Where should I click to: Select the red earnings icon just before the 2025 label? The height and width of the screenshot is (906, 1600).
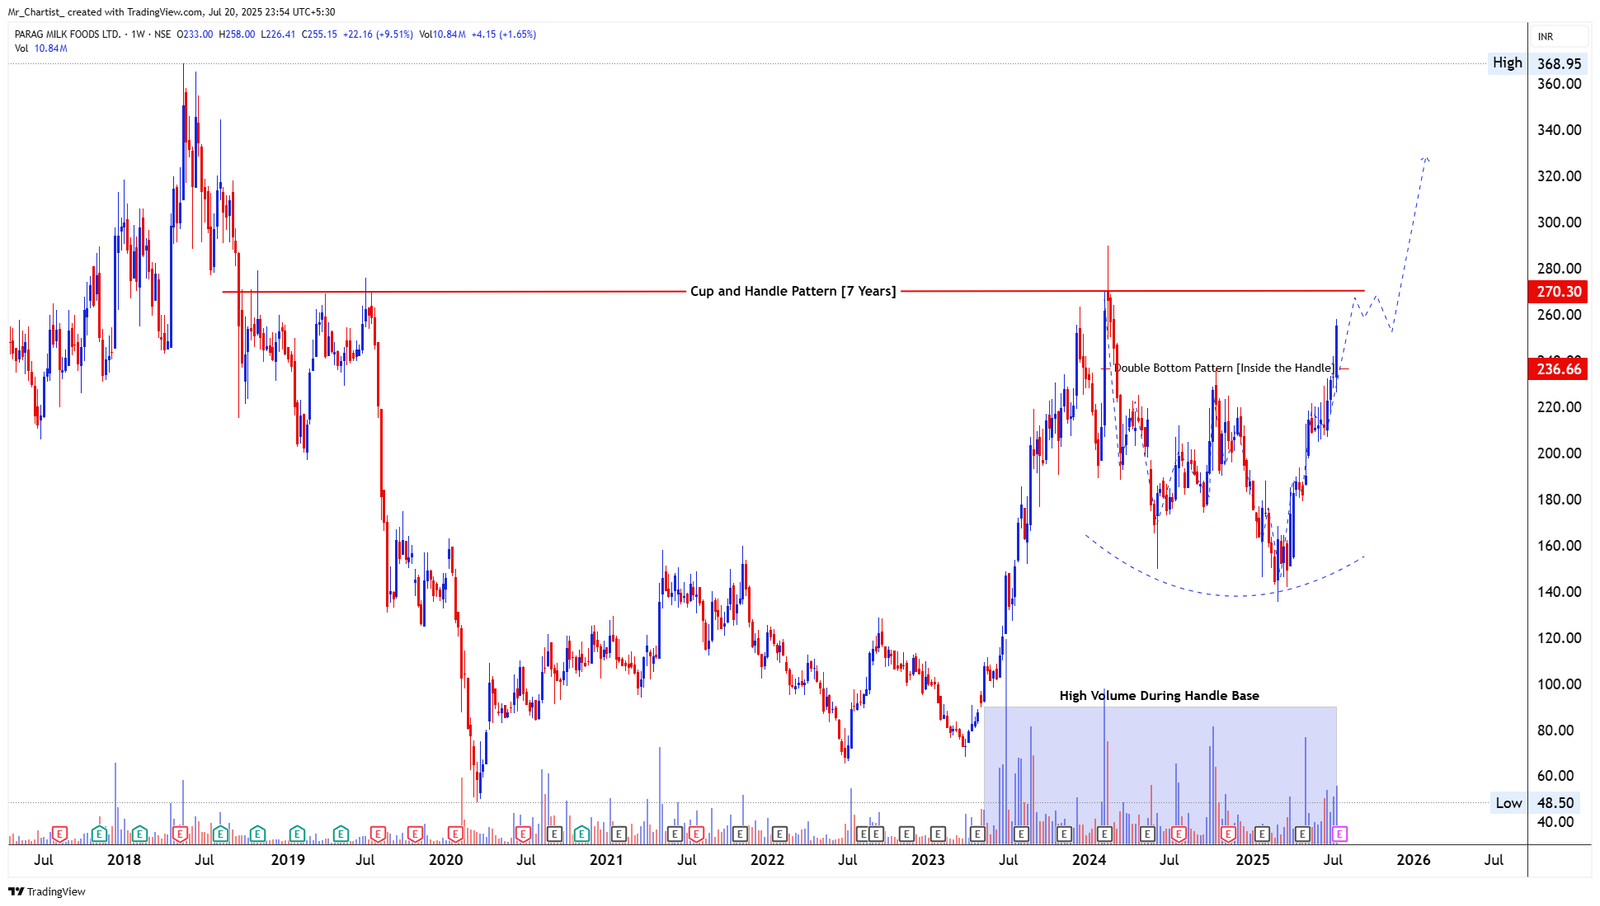[x=1227, y=833]
